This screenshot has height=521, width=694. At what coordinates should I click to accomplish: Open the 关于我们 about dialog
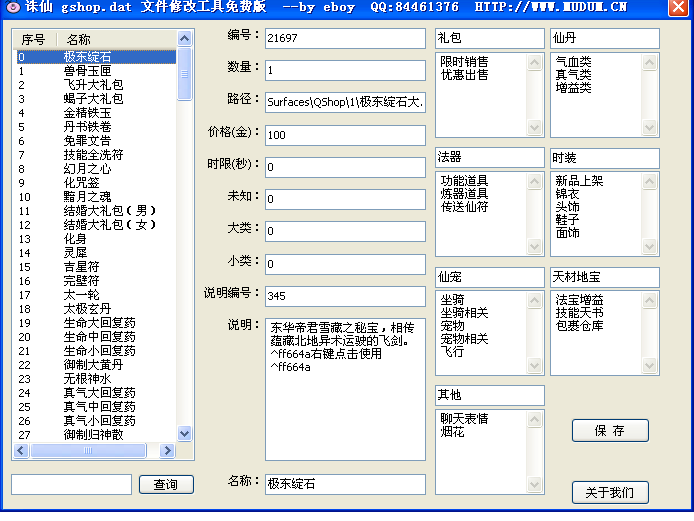click(610, 492)
